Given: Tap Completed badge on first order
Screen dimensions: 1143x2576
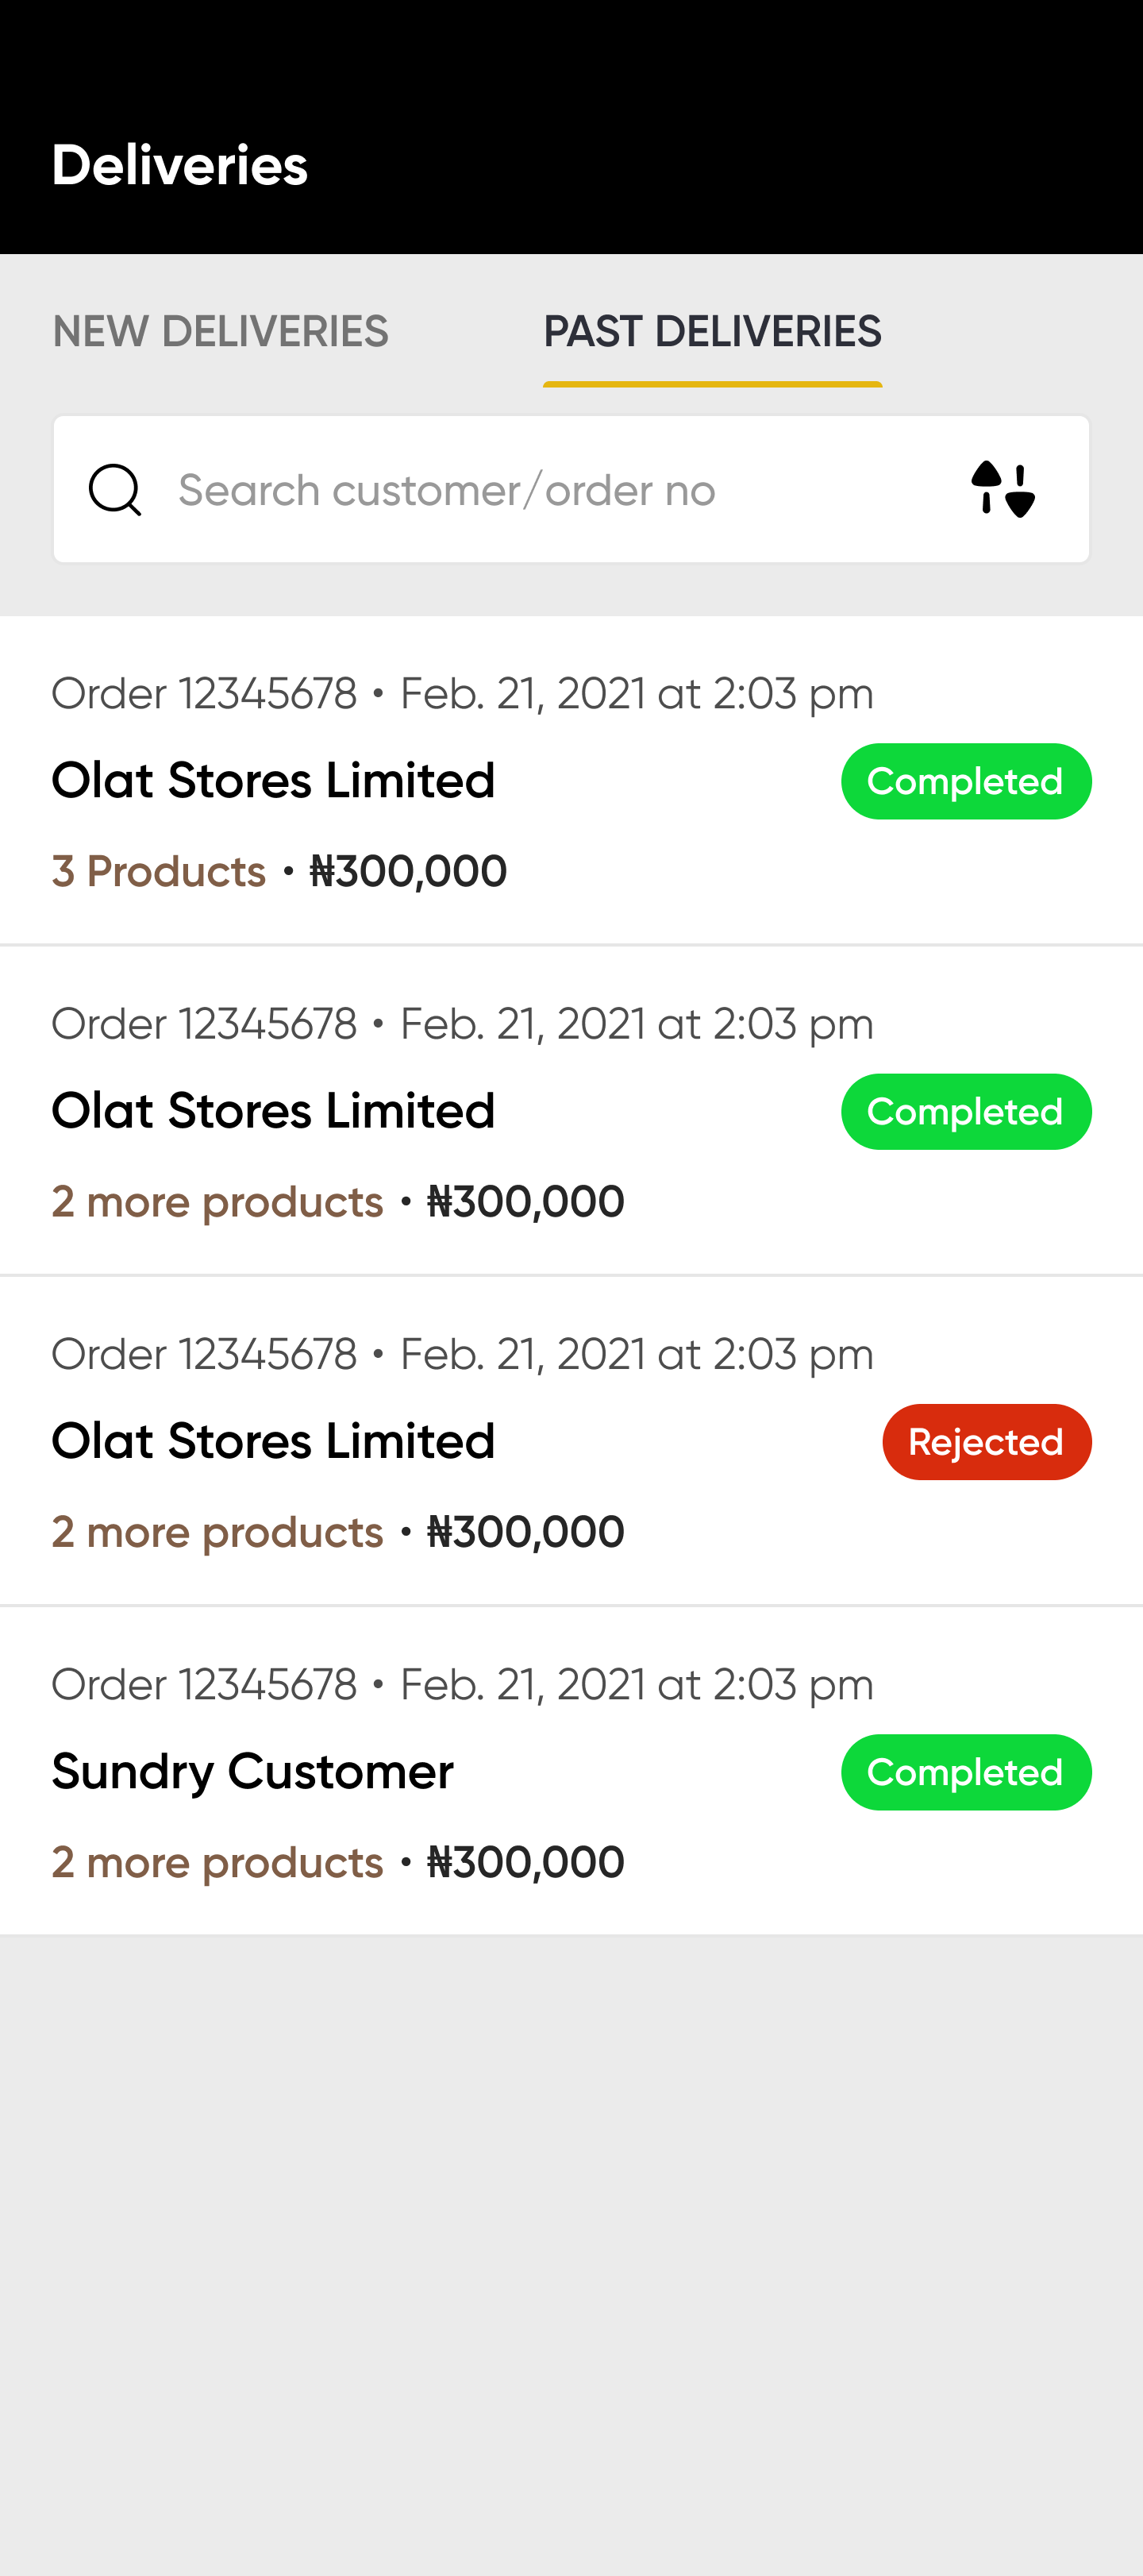Looking at the screenshot, I should point(965,782).
